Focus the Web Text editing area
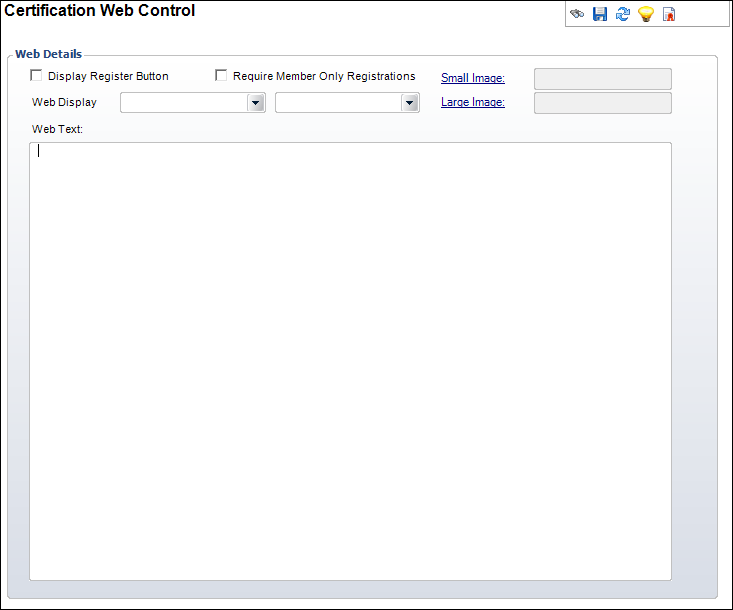Image resolution: width=733 pixels, height=610 pixels. 350,361
